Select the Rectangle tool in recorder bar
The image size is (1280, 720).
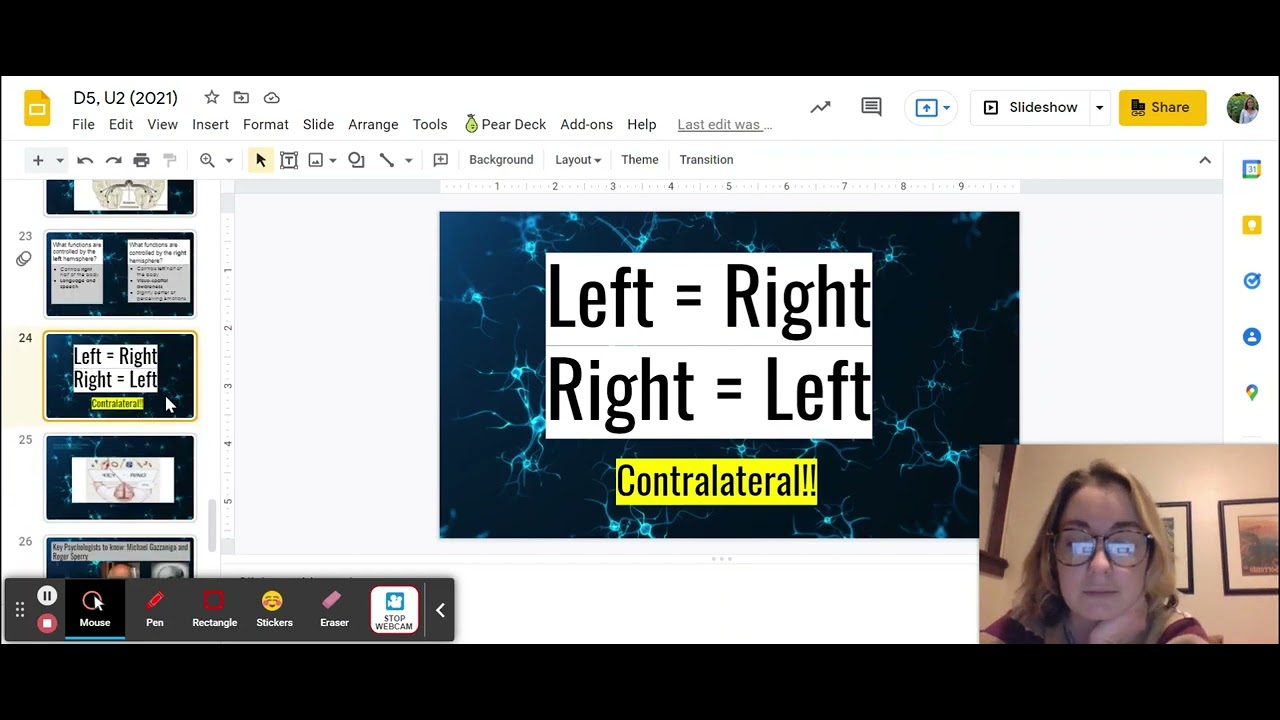click(214, 609)
